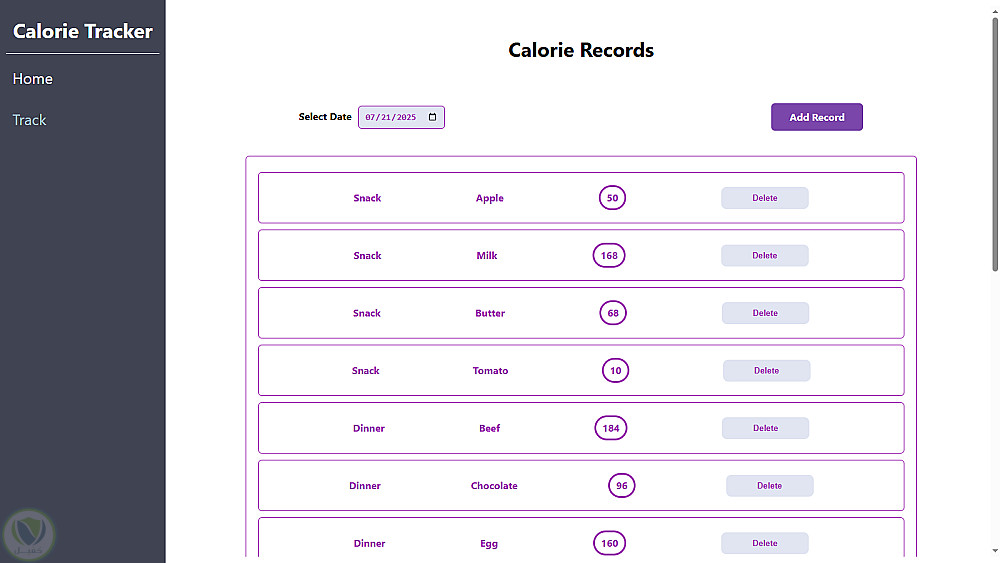This screenshot has width=1000, height=563.
Task: Click the 168 calorie badge for Milk
Action: point(609,256)
